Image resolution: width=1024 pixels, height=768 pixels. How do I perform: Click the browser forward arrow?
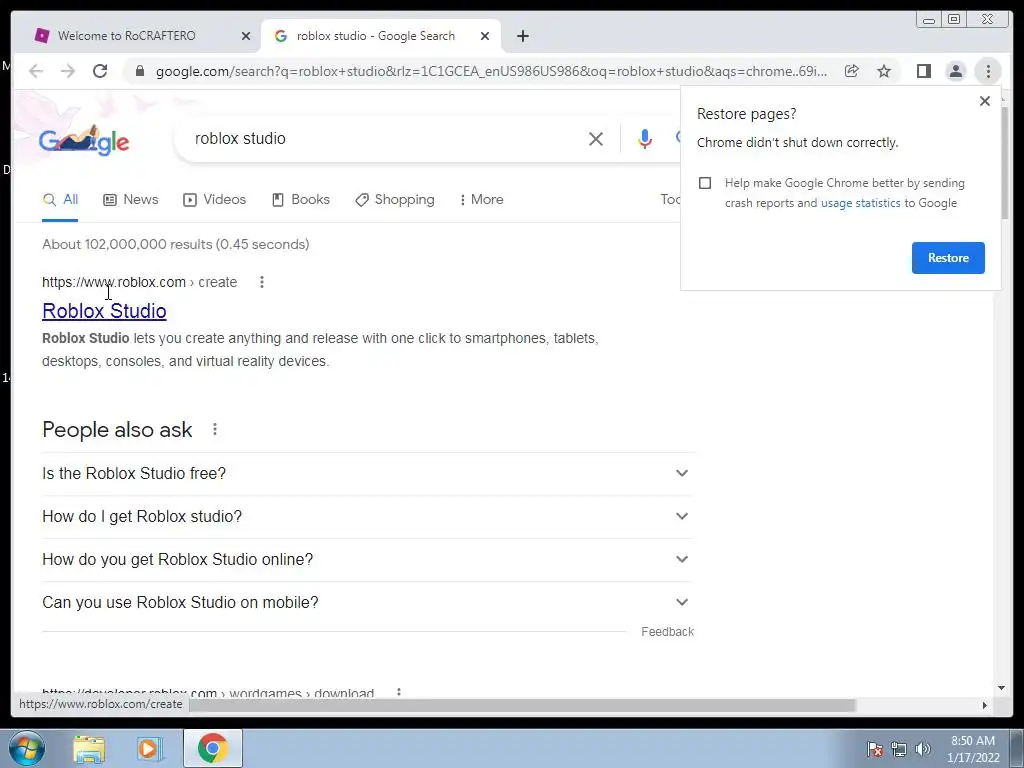coord(68,71)
